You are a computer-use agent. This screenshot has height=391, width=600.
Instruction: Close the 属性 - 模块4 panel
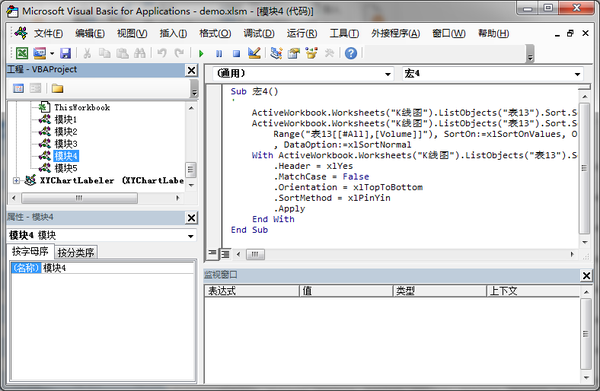pos(191,218)
